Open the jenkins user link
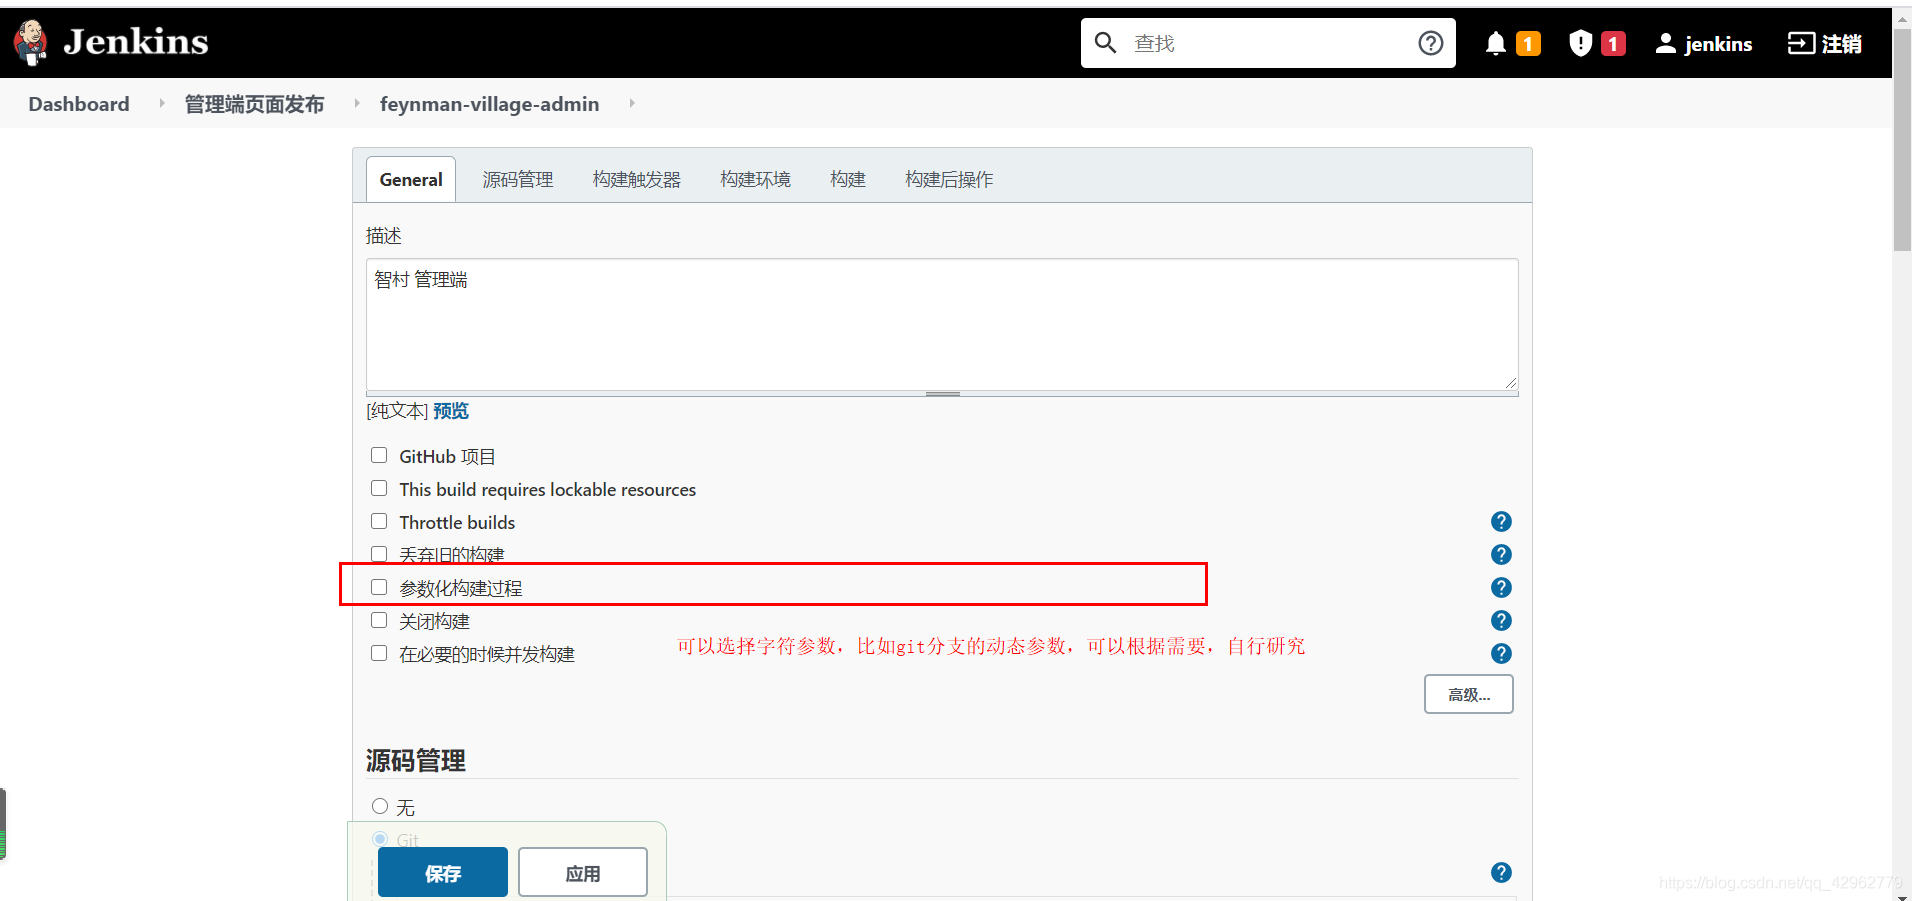 [x=1704, y=43]
